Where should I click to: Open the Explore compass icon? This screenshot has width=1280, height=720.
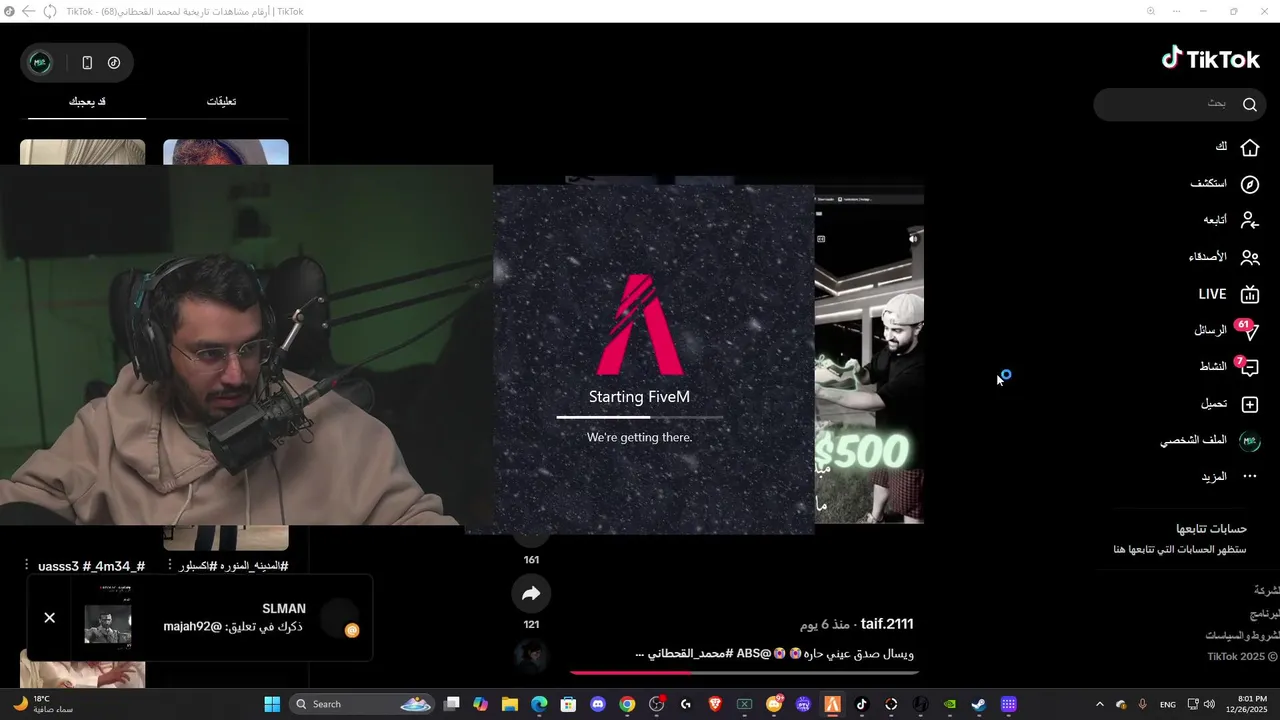pyautogui.click(x=1249, y=184)
